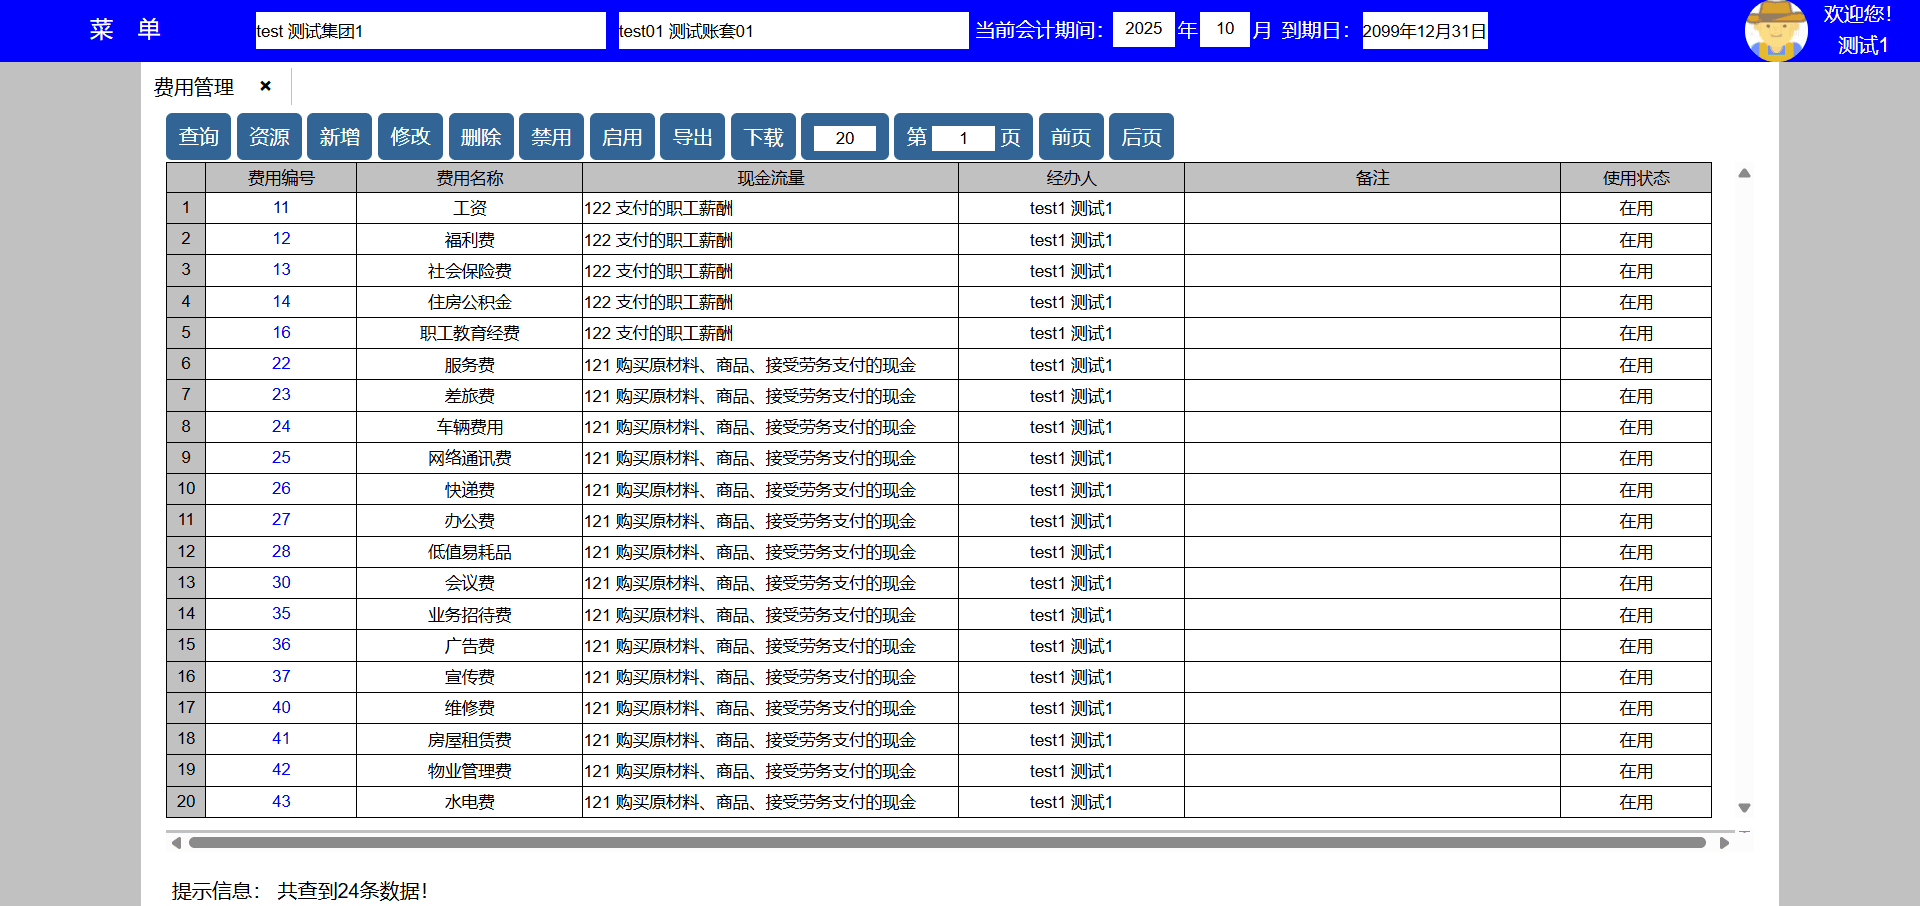Open the test 测试集团1 group selector
The width and height of the screenshot is (1920, 906).
[x=430, y=31]
